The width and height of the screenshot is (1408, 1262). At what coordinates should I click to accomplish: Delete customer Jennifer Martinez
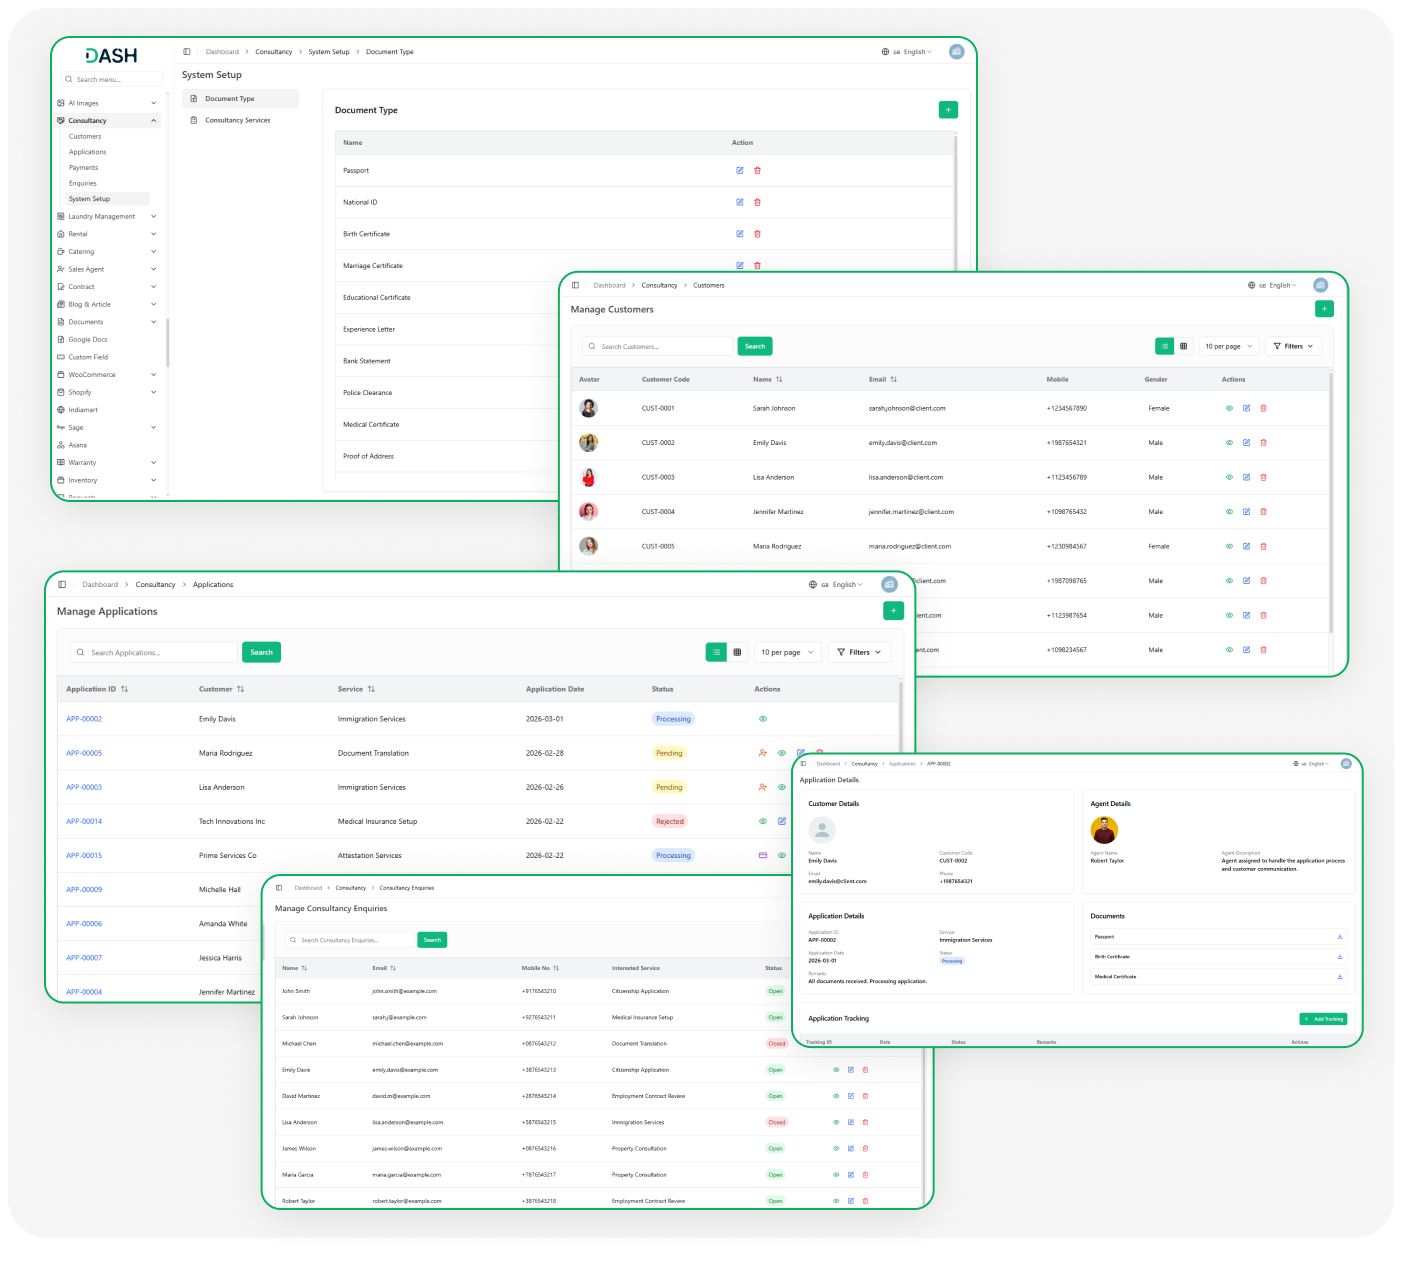tap(1263, 512)
